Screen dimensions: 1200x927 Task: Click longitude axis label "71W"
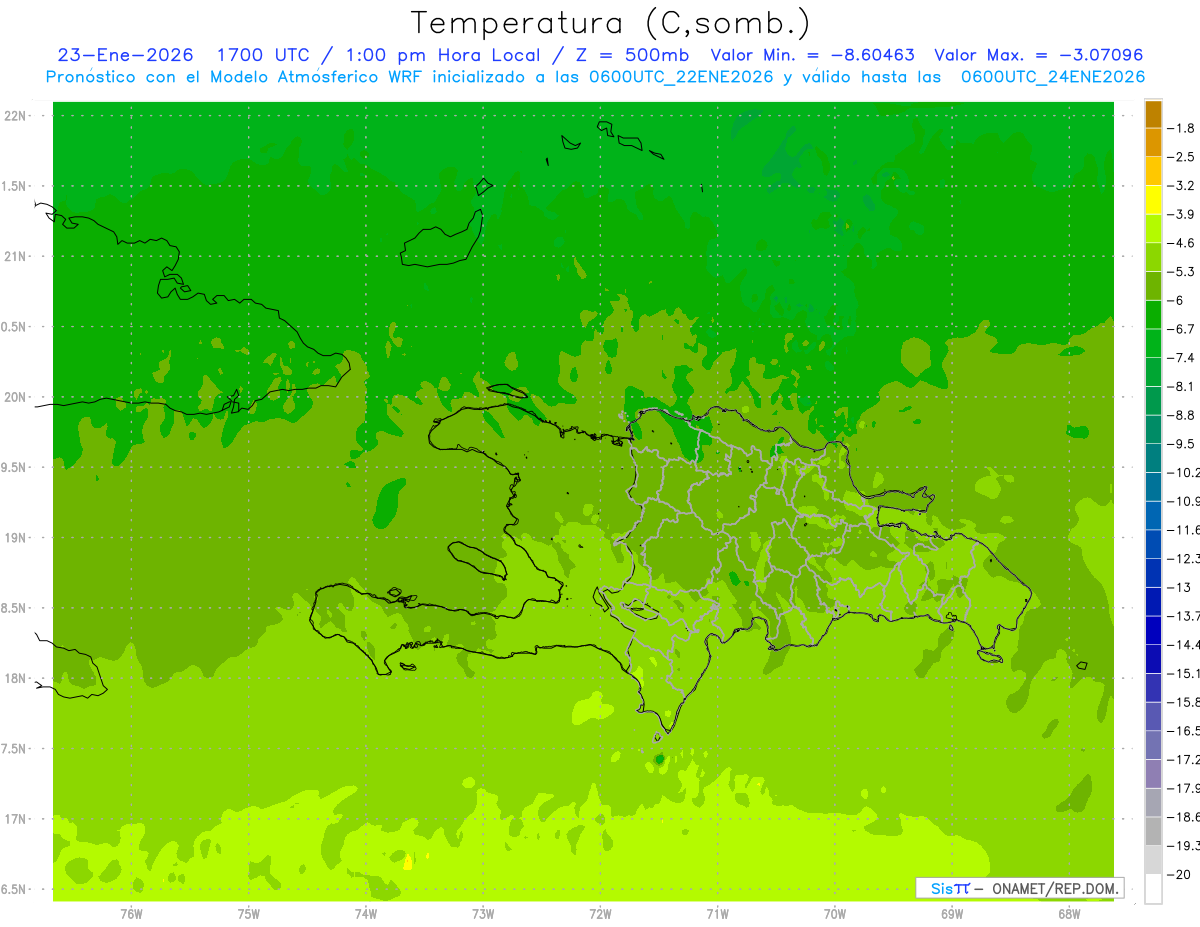tap(717, 914)
